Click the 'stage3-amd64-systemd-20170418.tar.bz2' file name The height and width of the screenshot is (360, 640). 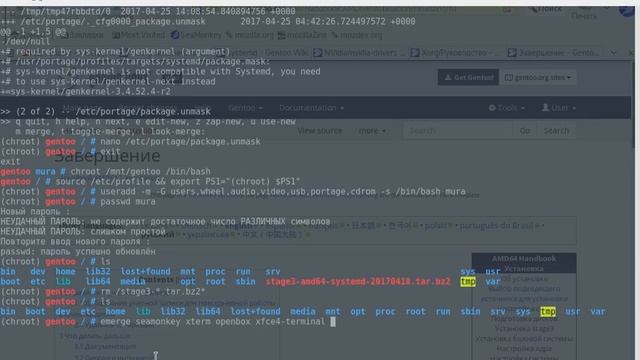pyautogui.click(x=358, y=282)
